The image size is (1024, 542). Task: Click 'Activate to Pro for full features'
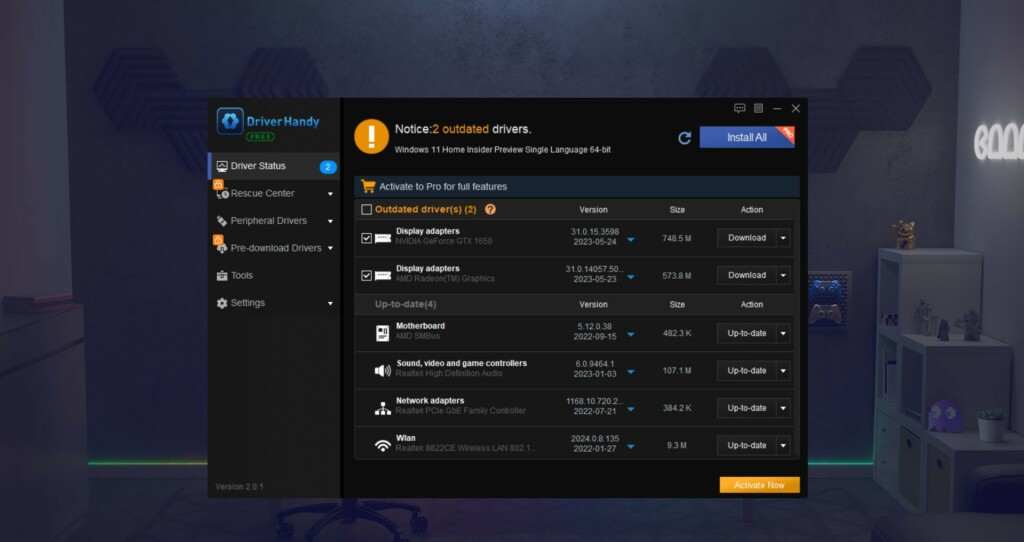[x=443, y=187]
